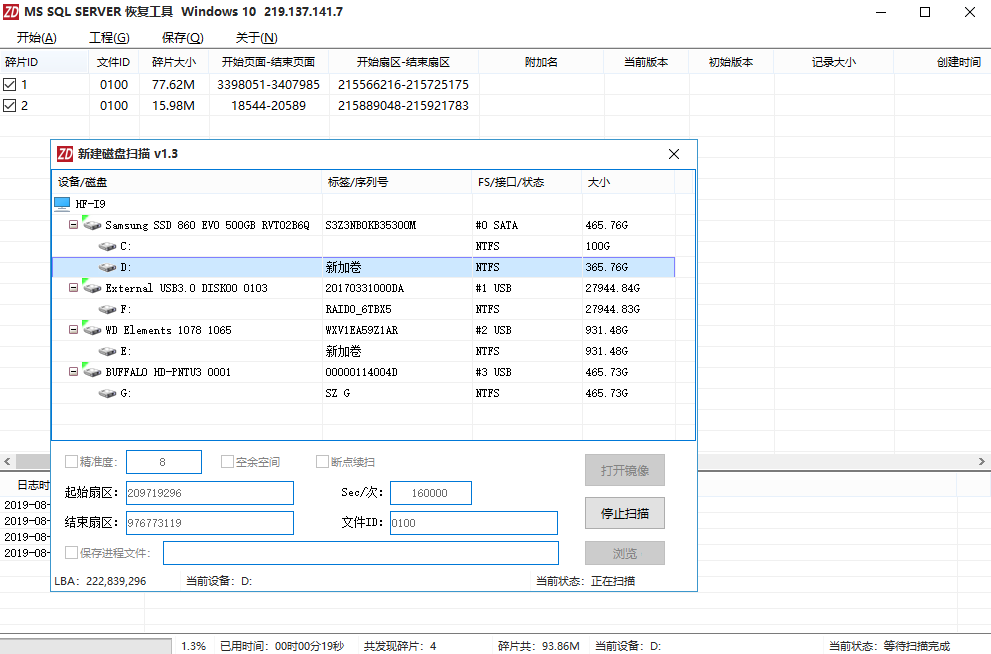Select the G: volume icon
Image resolution: width=991 pixels, height=654 pixels.
[108, 393]
